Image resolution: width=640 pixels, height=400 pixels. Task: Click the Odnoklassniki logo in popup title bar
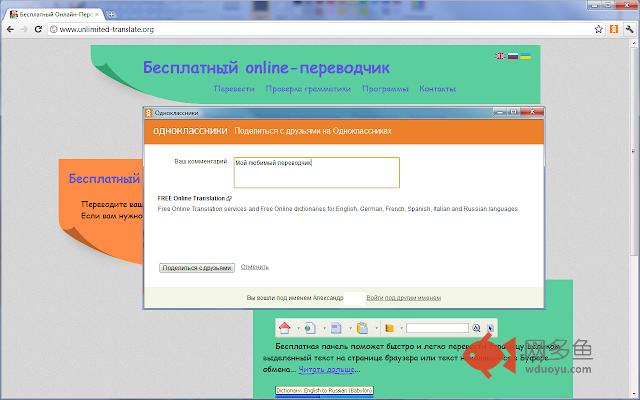pos(149,113)
